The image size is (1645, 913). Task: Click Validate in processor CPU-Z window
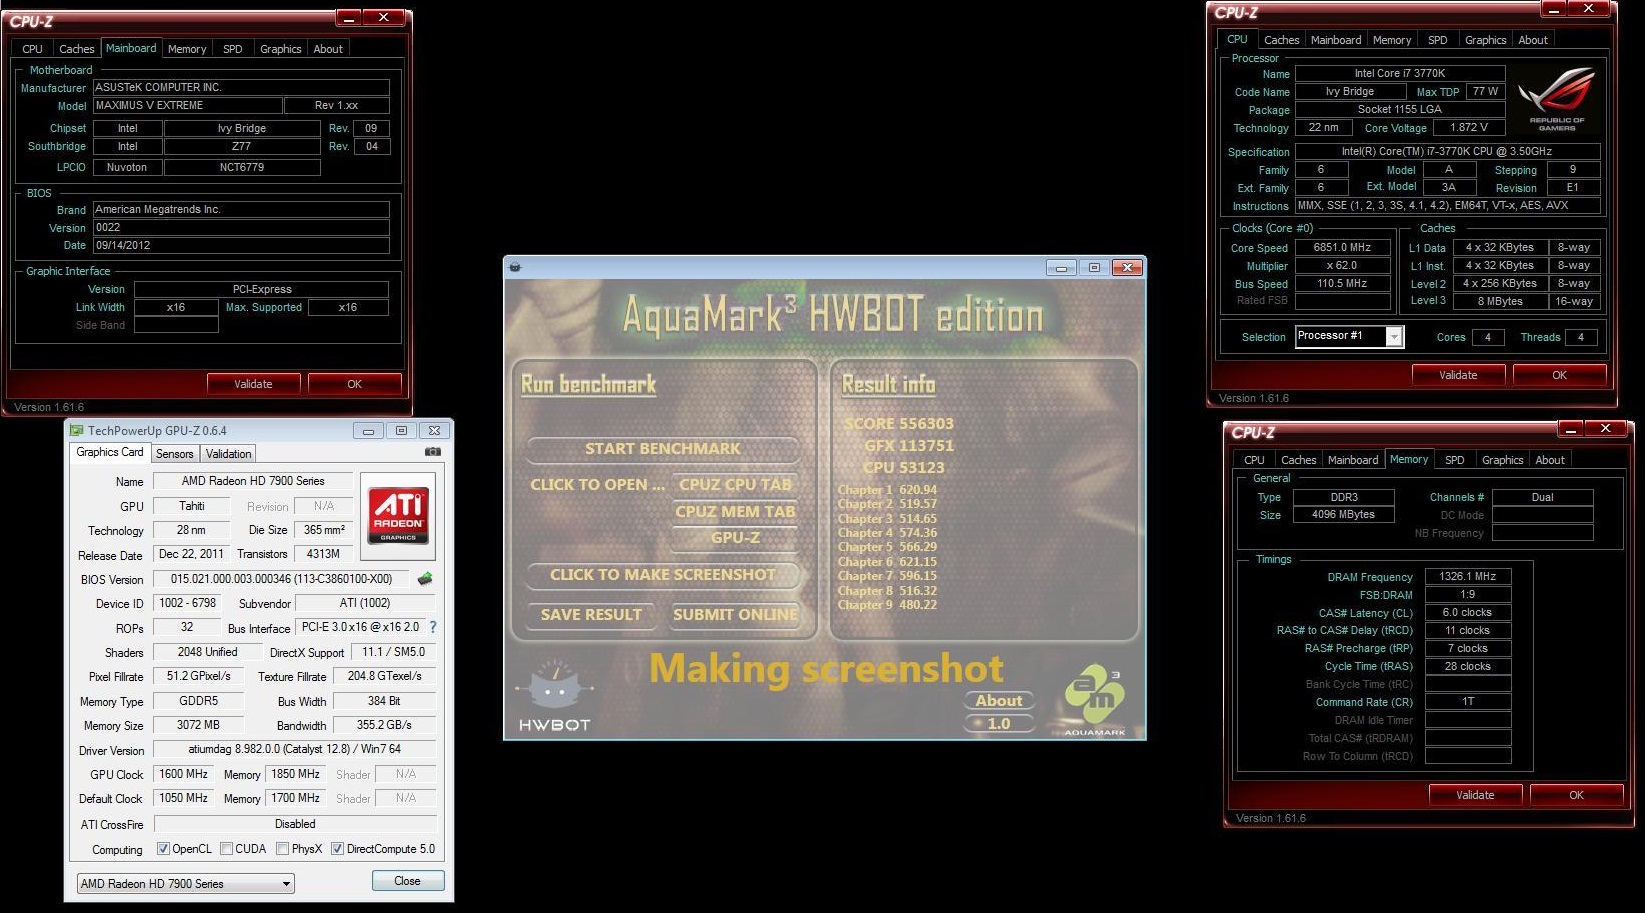(x=1458, y=375)
